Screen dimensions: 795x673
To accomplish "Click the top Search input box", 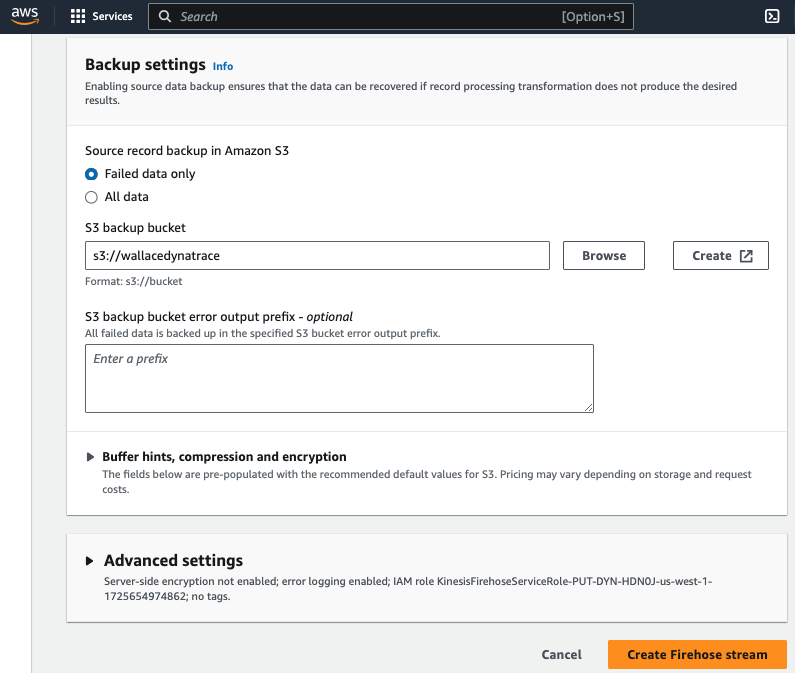I will 390,16.
